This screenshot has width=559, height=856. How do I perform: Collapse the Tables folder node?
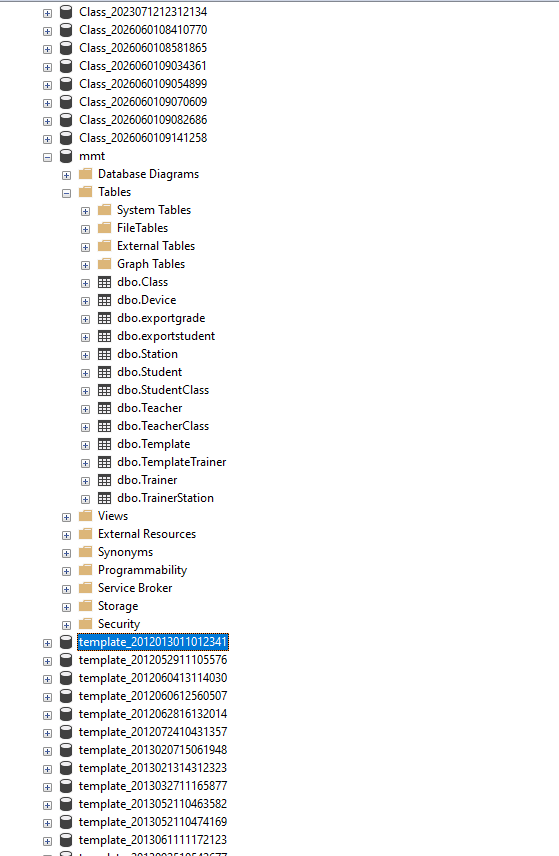[67, 193]
